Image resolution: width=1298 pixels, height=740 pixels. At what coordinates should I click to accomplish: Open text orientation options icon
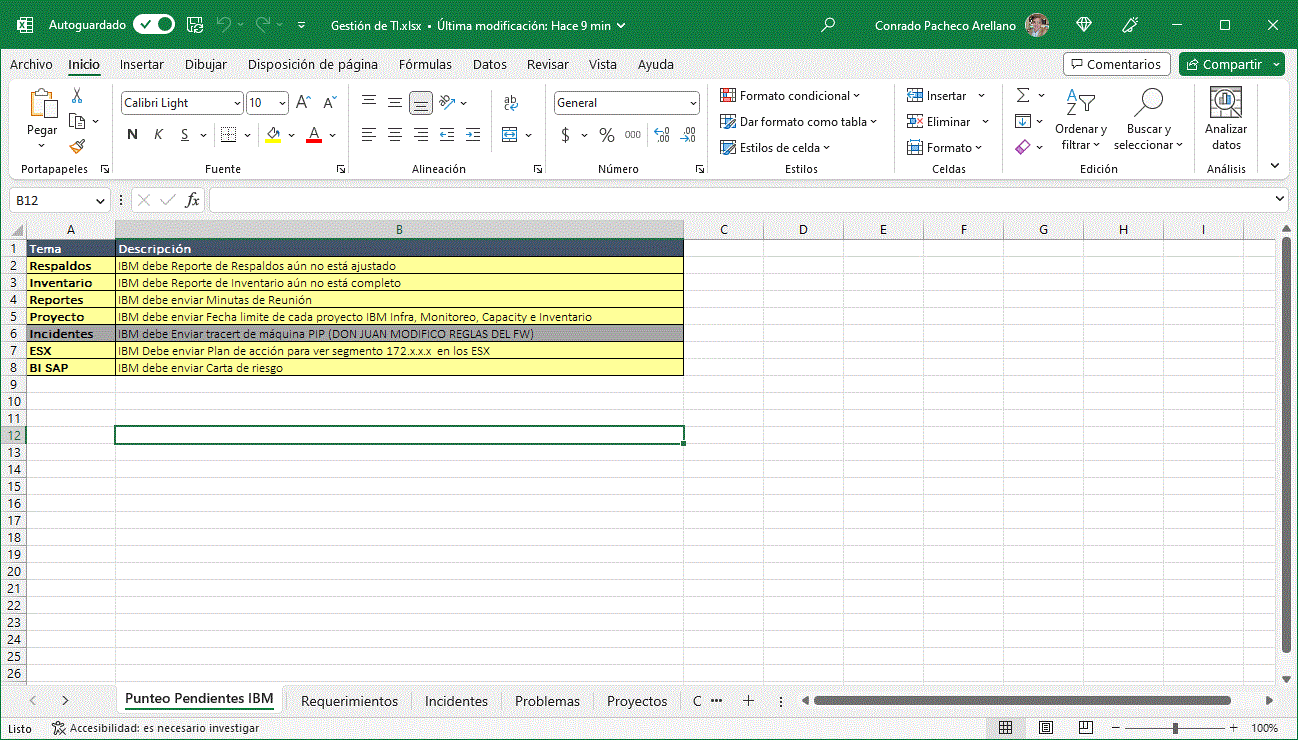[x=447, y=103]
